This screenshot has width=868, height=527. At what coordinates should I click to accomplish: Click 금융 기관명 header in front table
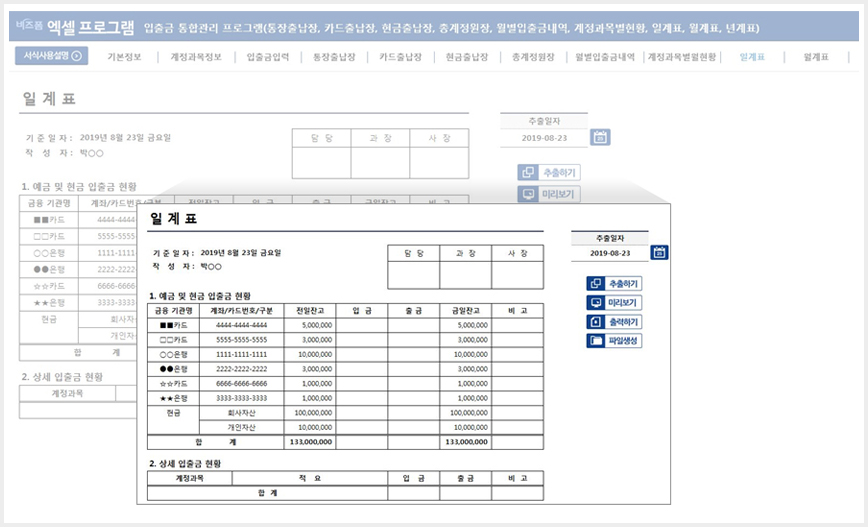point(173,311)
